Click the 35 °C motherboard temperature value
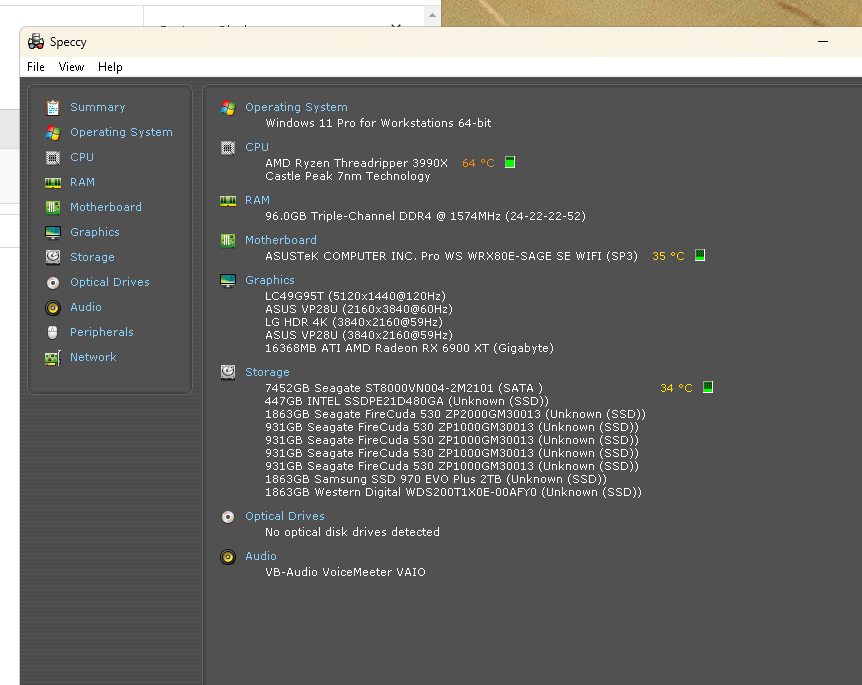Image resolution: width=862 pixels, height=685 pixels. (x=668, y=256)
